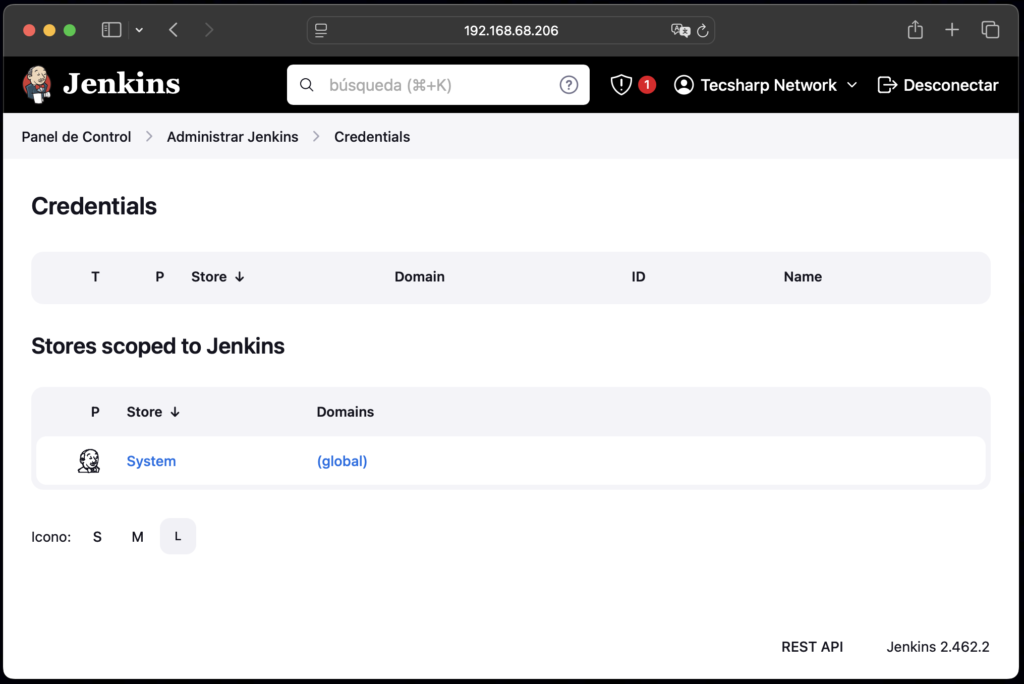Sort Credentials table by ID column

[638, 277]
